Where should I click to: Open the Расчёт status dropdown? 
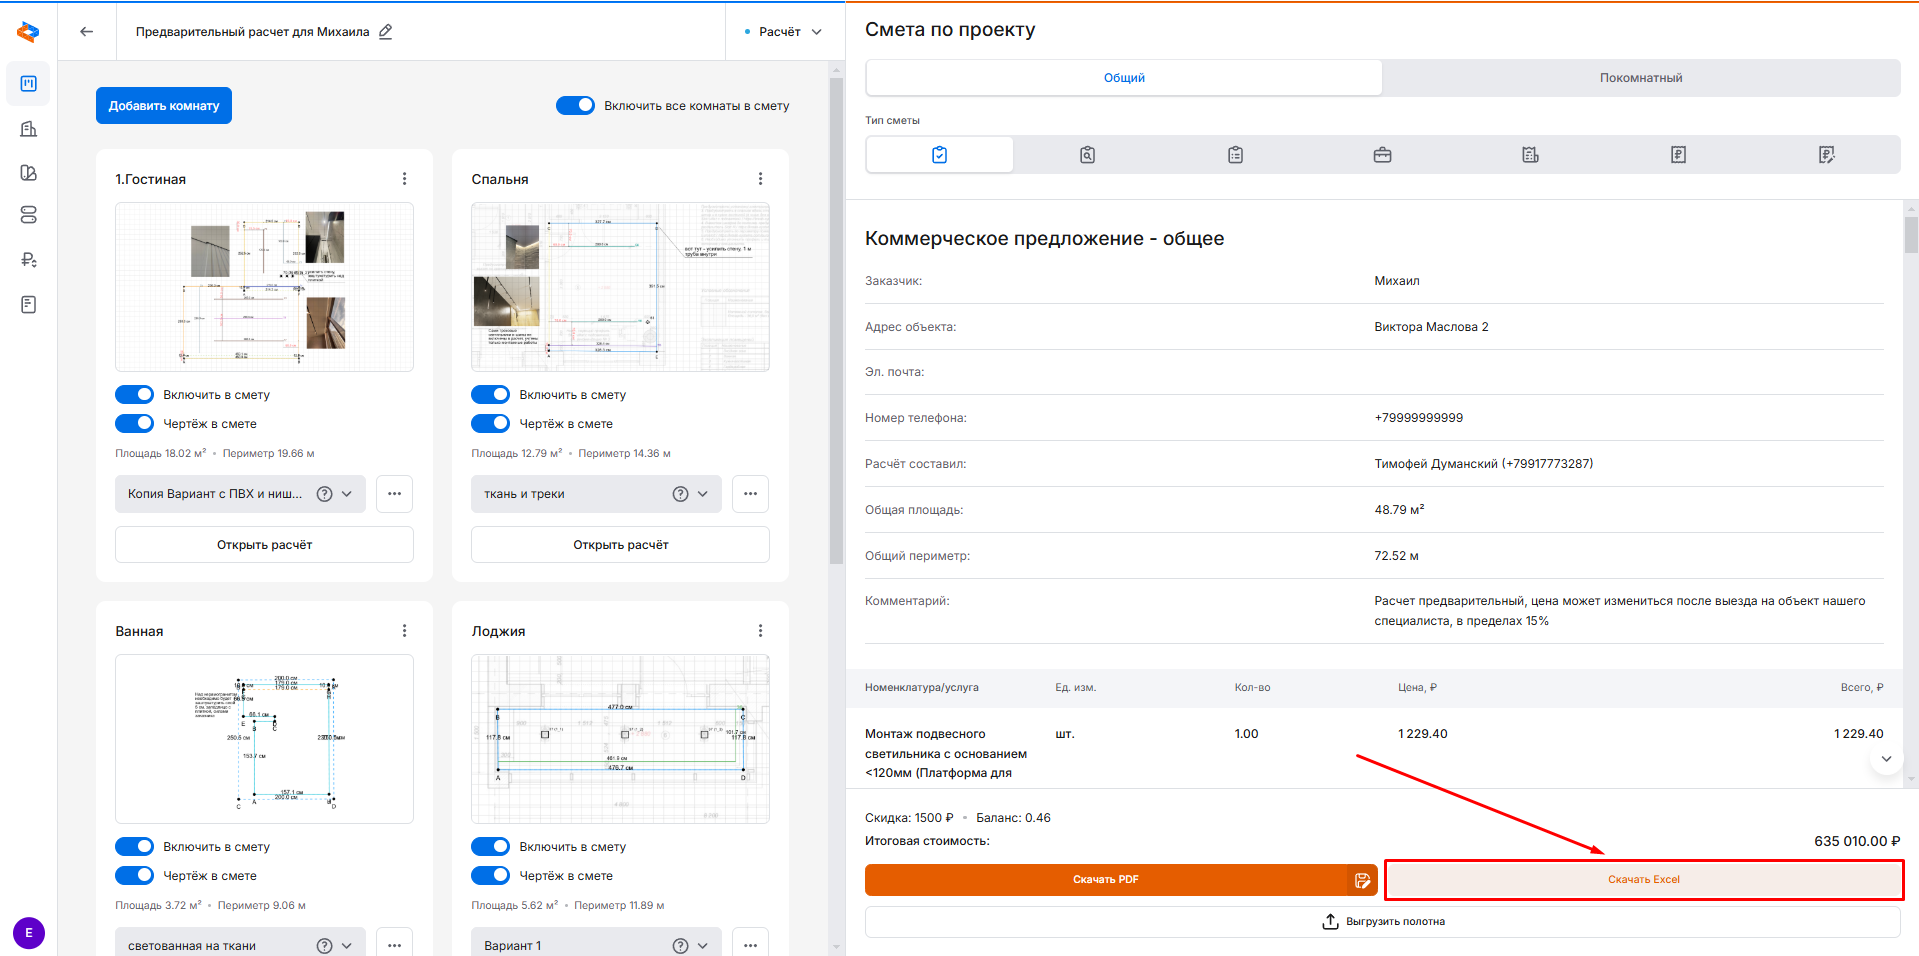(785, 32)
